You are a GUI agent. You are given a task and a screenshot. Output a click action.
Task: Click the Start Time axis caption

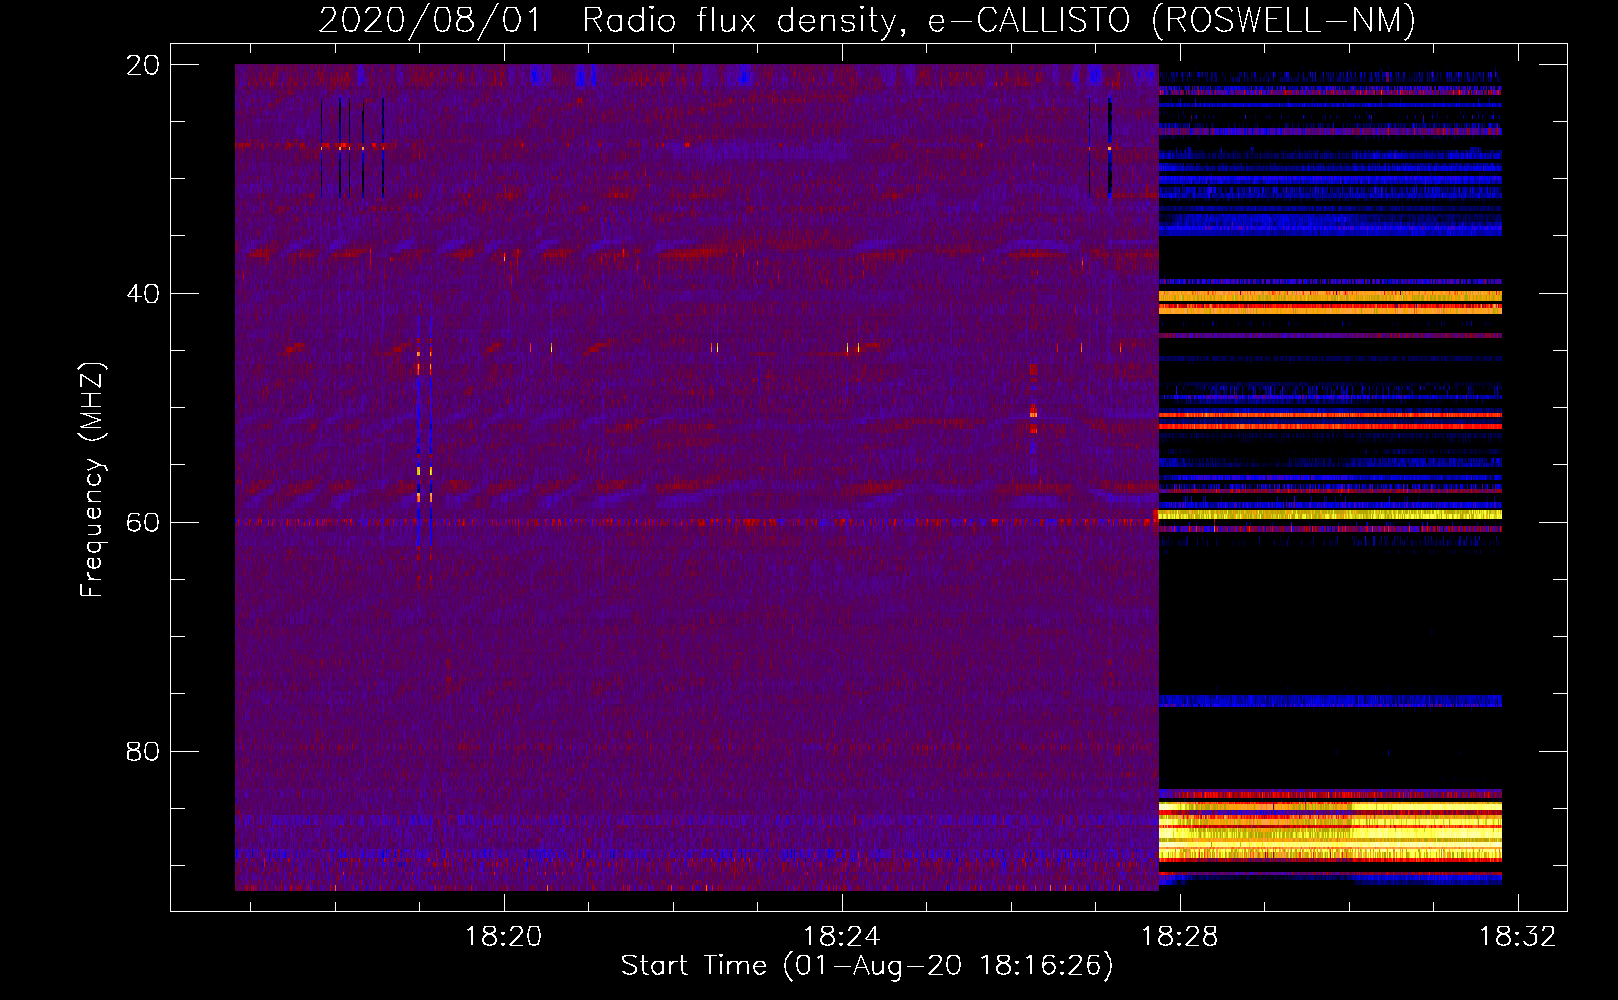867,966
